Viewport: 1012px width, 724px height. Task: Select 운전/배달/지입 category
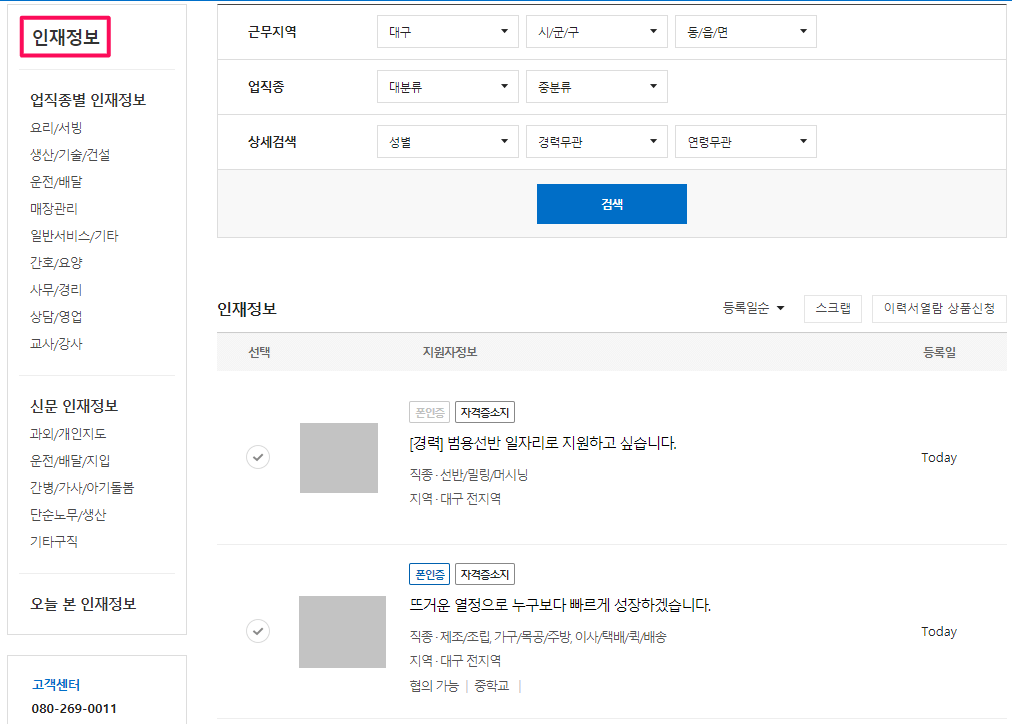70,461
